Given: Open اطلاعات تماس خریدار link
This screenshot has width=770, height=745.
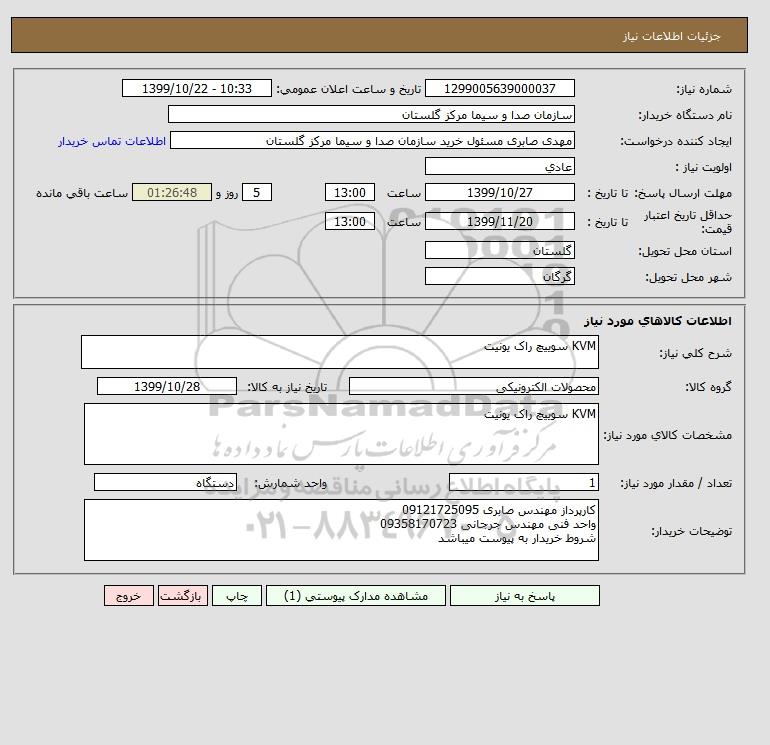Looking at the screenshot, I should pyautogui.click(x=112, y=141).
